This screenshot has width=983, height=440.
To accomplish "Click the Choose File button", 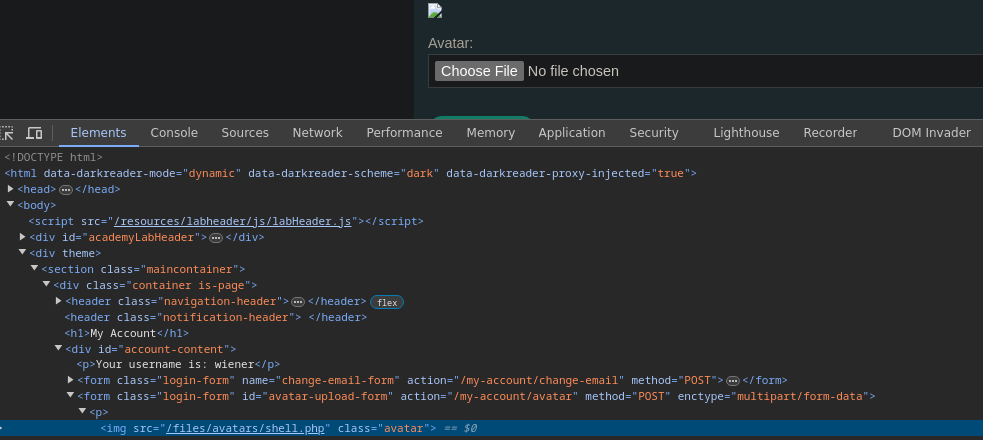I will click(479, 71).
